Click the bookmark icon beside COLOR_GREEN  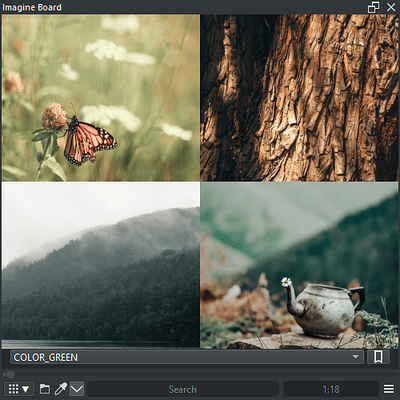coord(378,357)
